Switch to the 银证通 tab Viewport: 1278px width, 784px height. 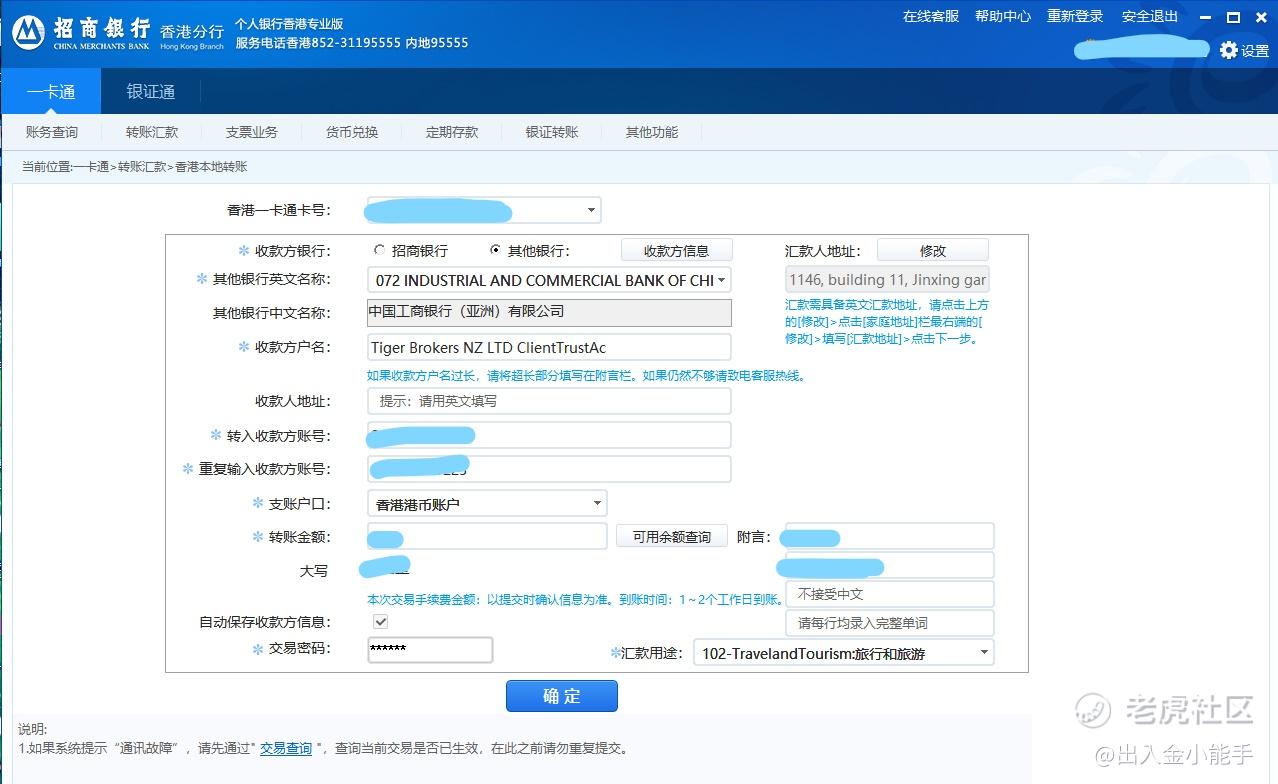151,91
